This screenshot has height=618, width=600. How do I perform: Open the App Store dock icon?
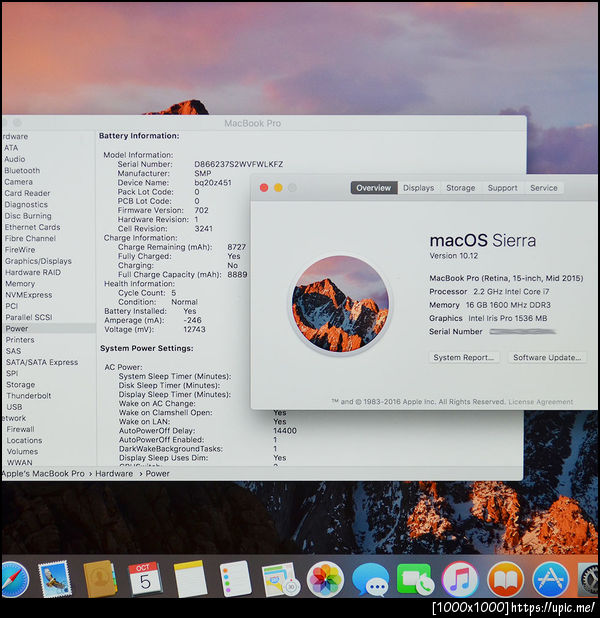551,579
